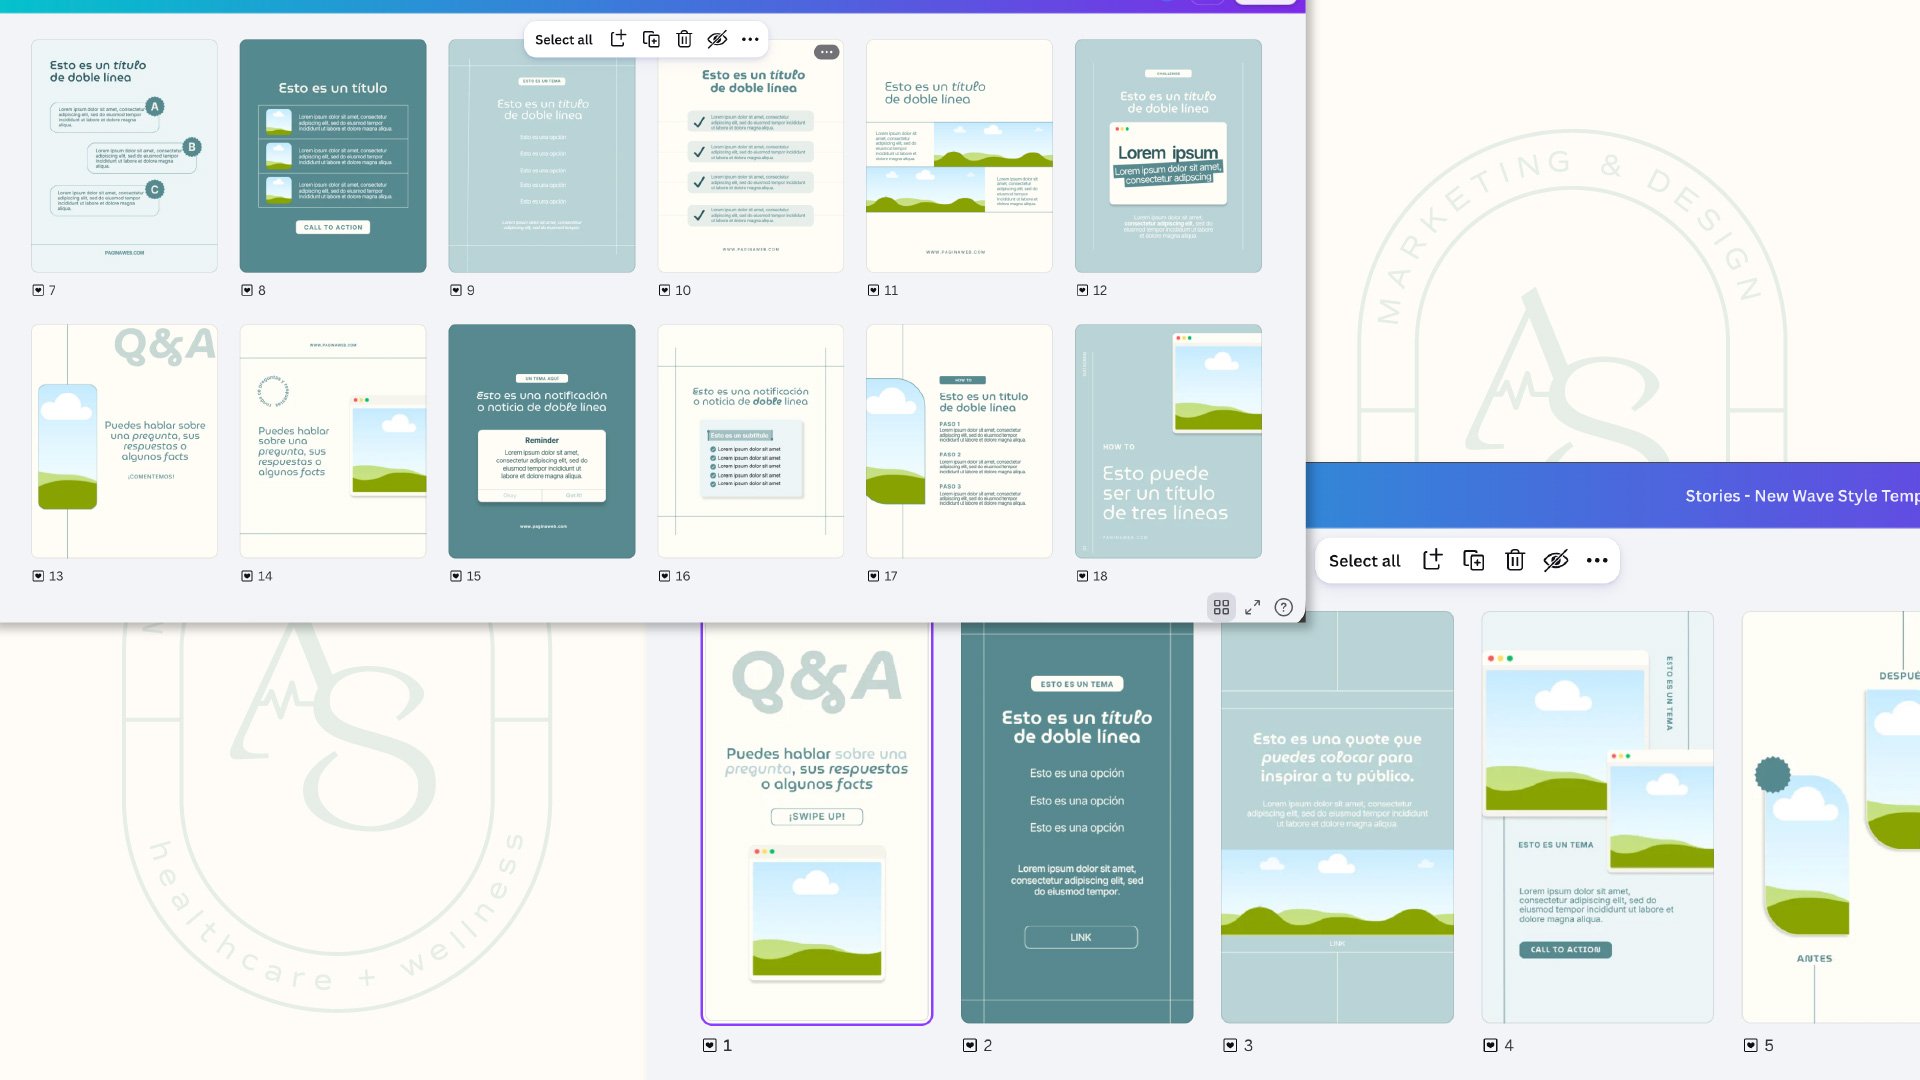1920x1080 pixels.
Task: Click Select all in the Stories window
Action: pyautogui.click(x=1364, y=561)
